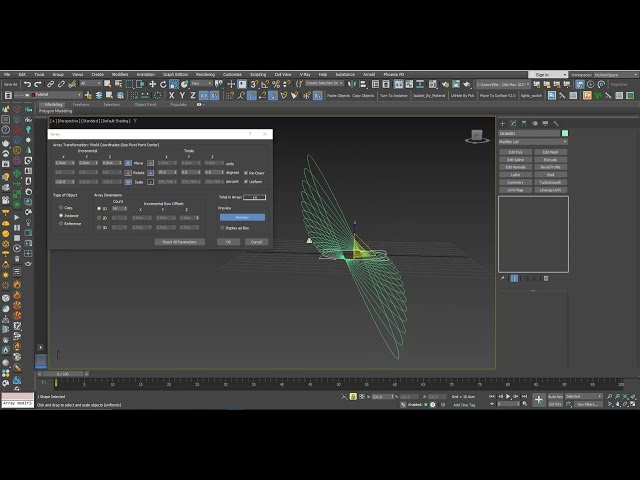Choose the Select and Move tool

pos(152,84)
